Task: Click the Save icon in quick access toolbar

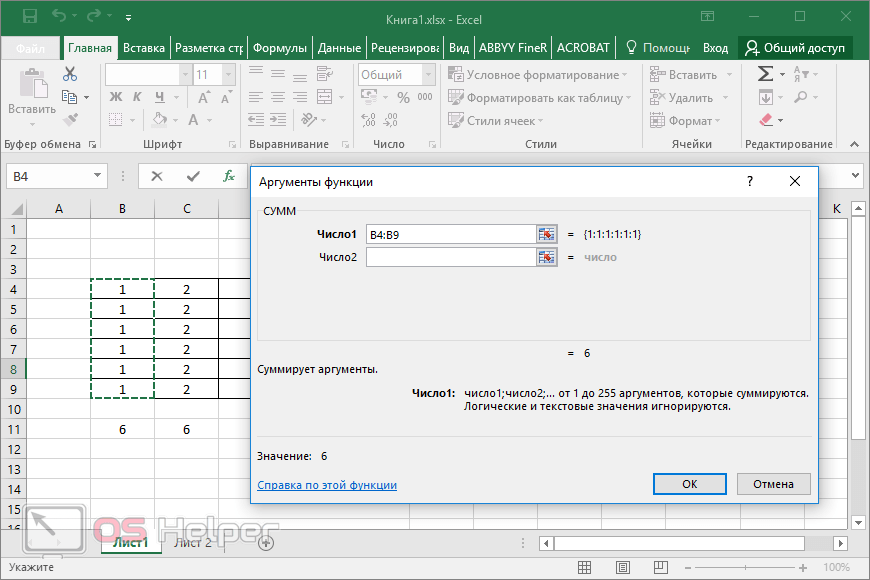Action: [x=29, y=17]
